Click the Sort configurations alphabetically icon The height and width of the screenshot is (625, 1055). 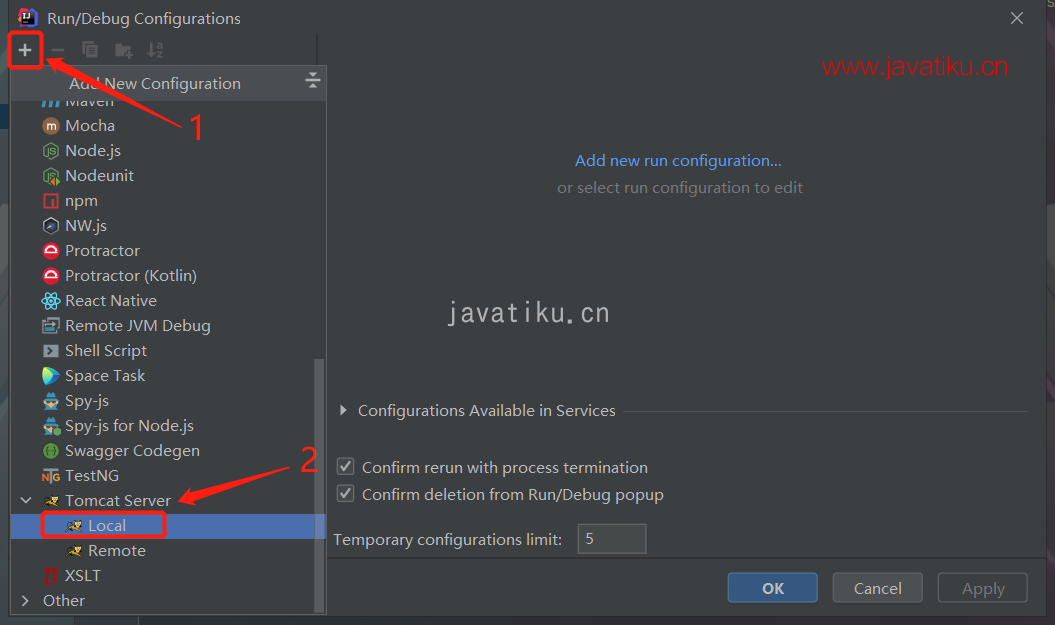pyautogui.click(x=155, y=50)
